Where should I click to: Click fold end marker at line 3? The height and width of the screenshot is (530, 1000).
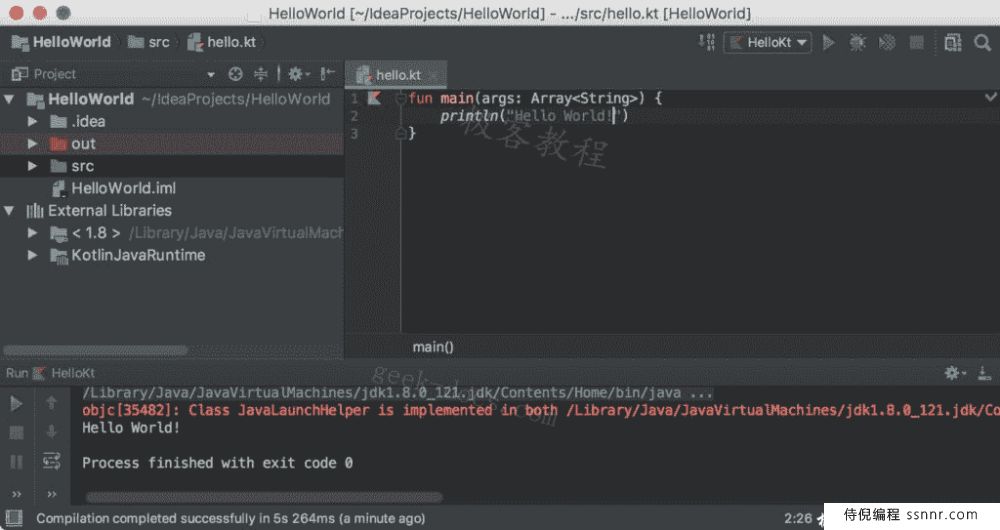pyautogui.click(x=401, y=133)
